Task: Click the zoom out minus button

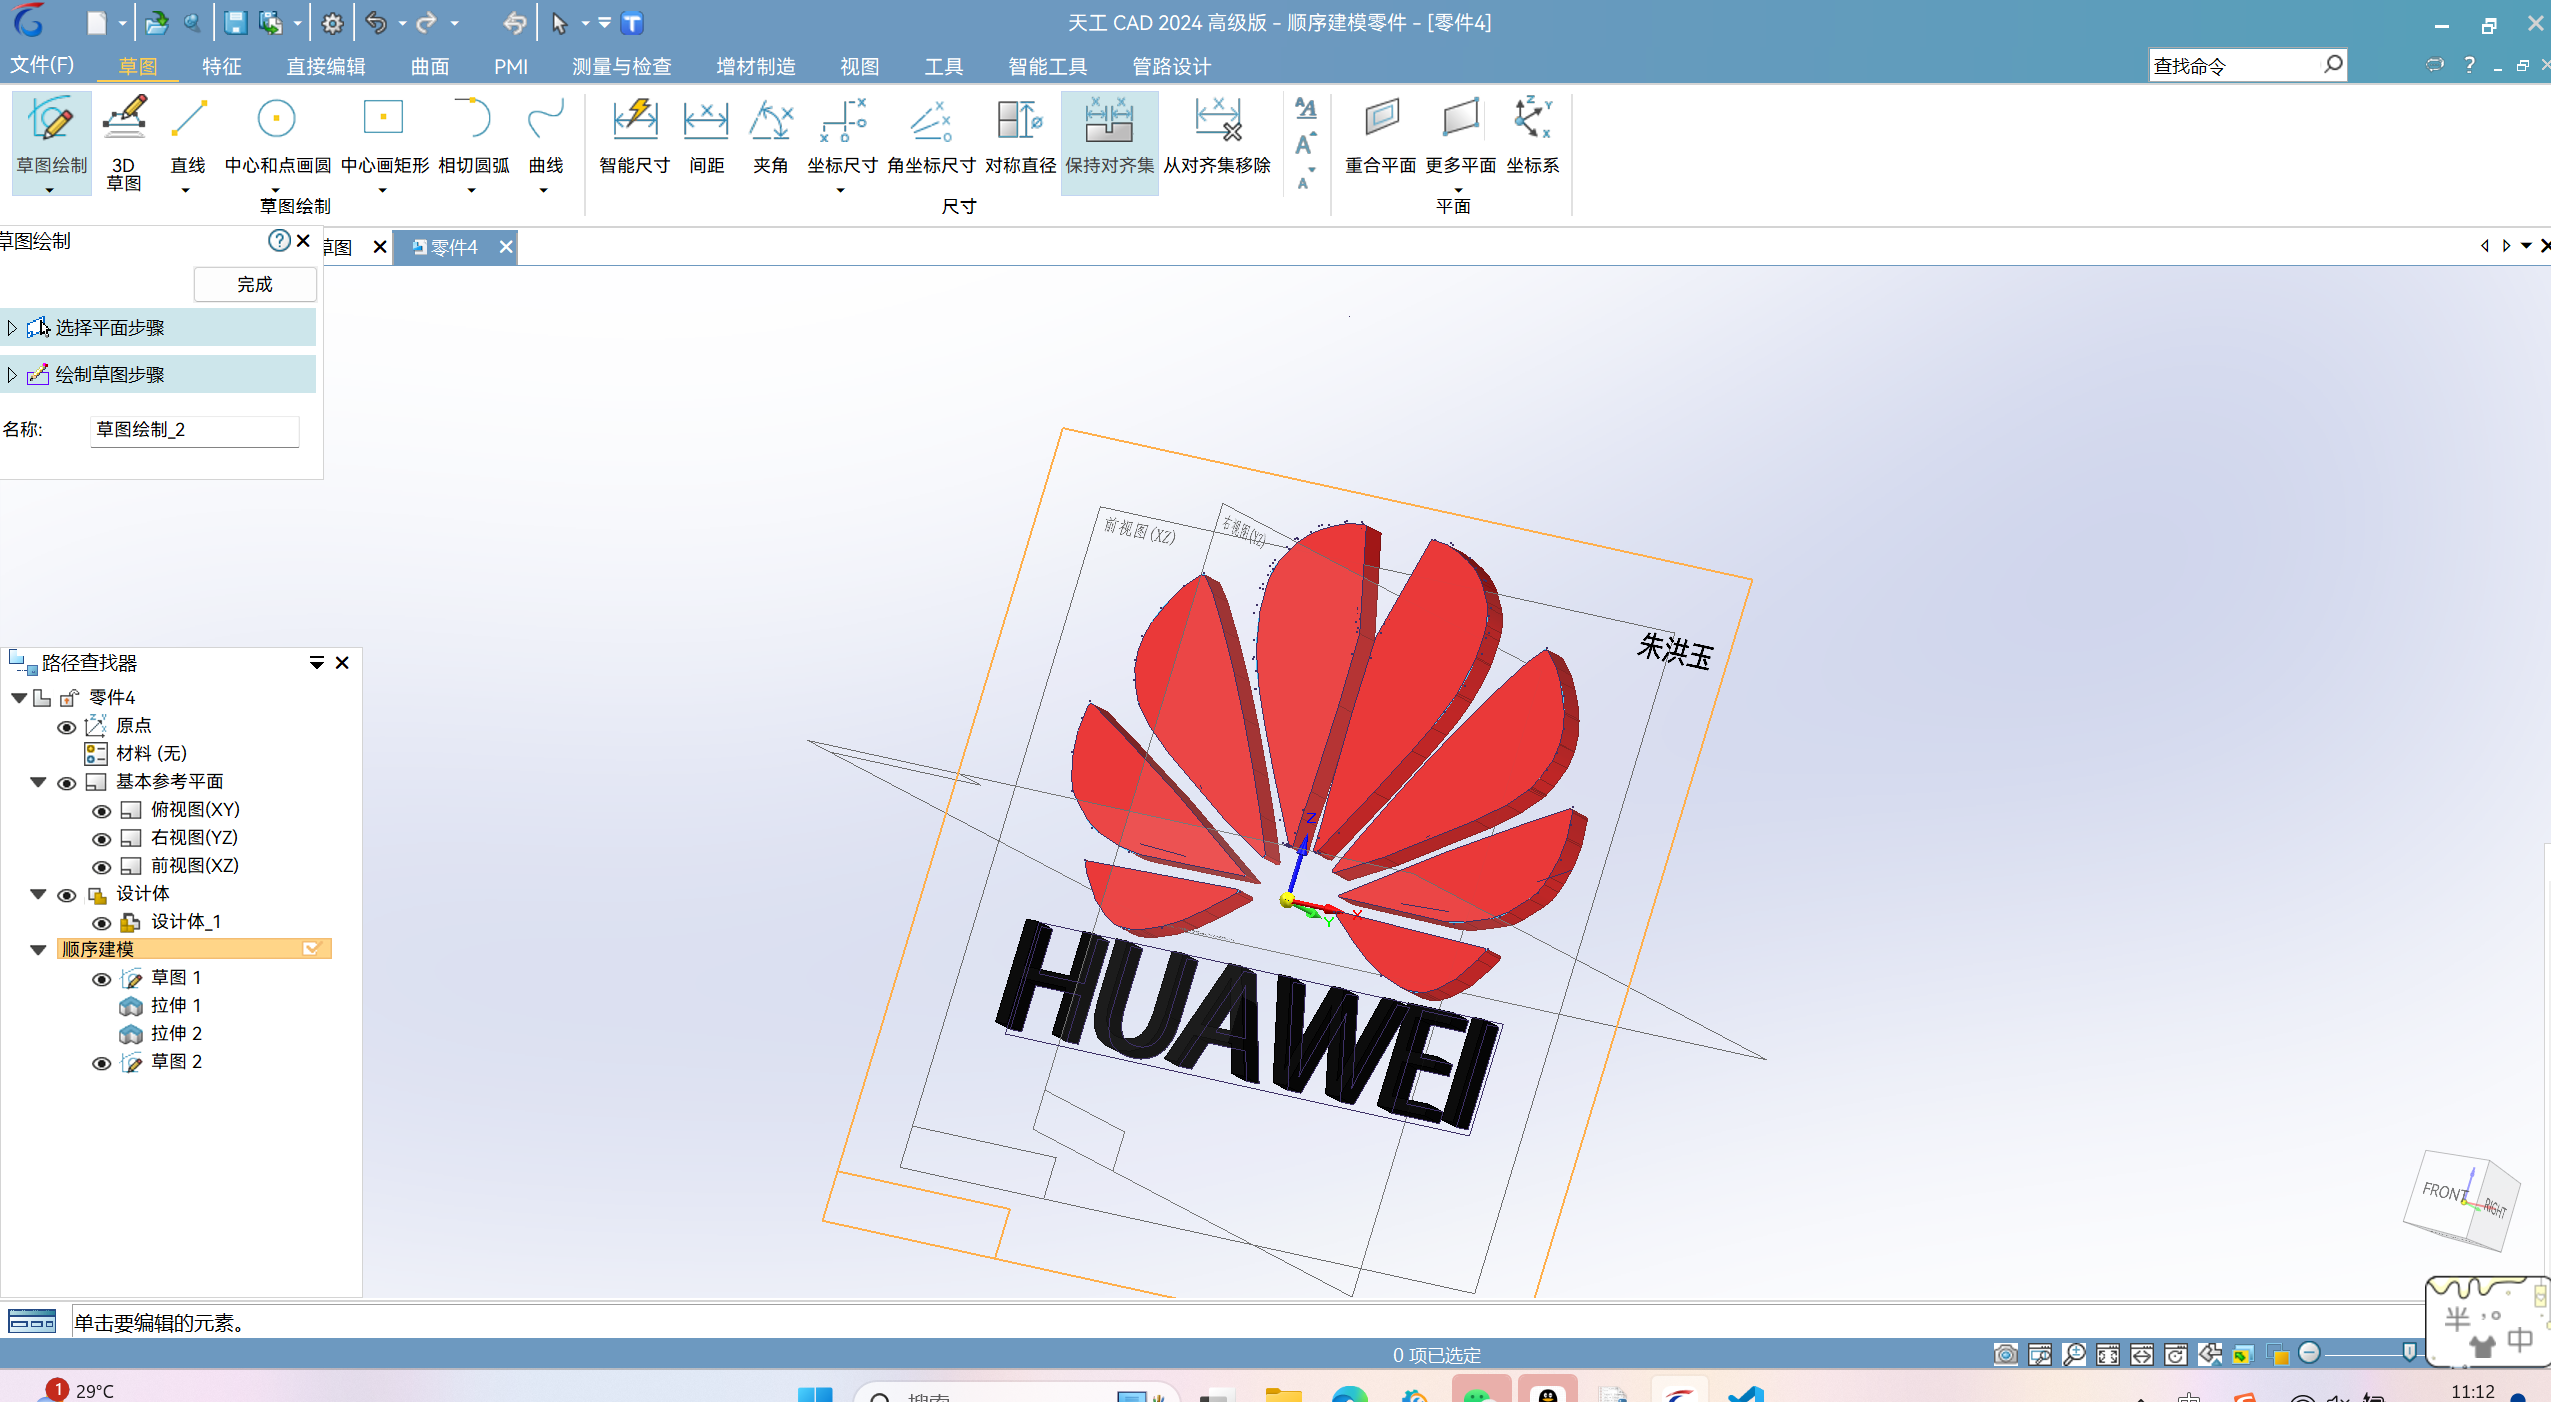Action: pyautogui.click(x=2309, y=1353)
